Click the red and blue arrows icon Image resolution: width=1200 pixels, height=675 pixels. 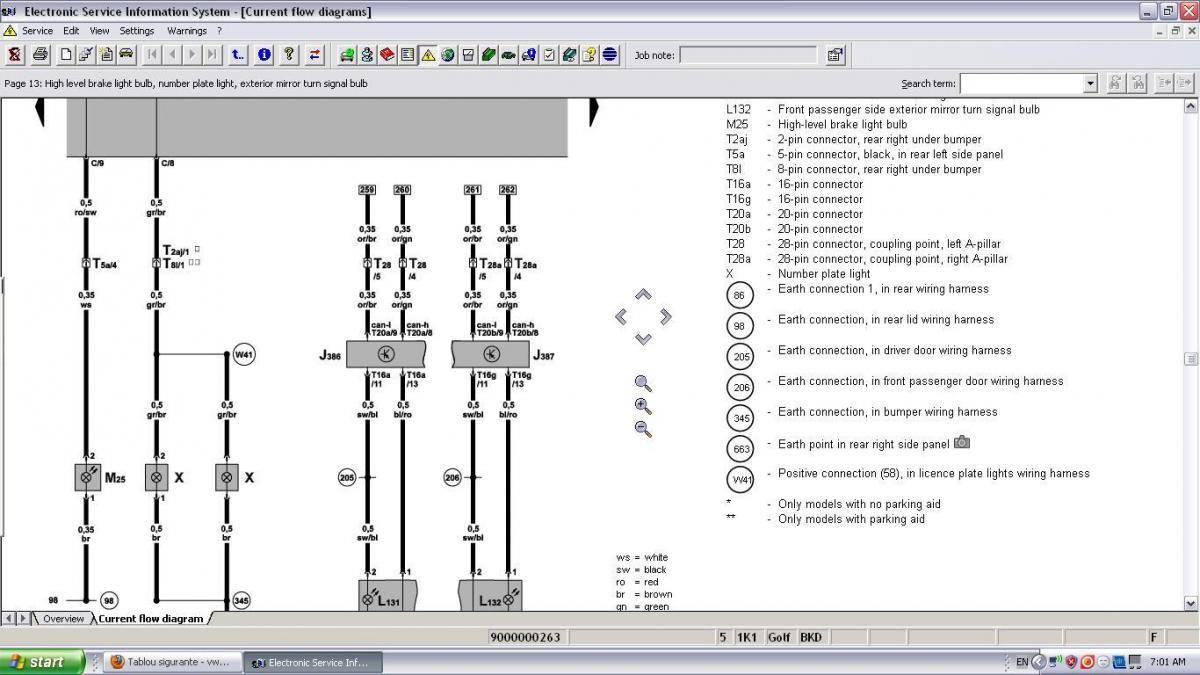point(315,55)
